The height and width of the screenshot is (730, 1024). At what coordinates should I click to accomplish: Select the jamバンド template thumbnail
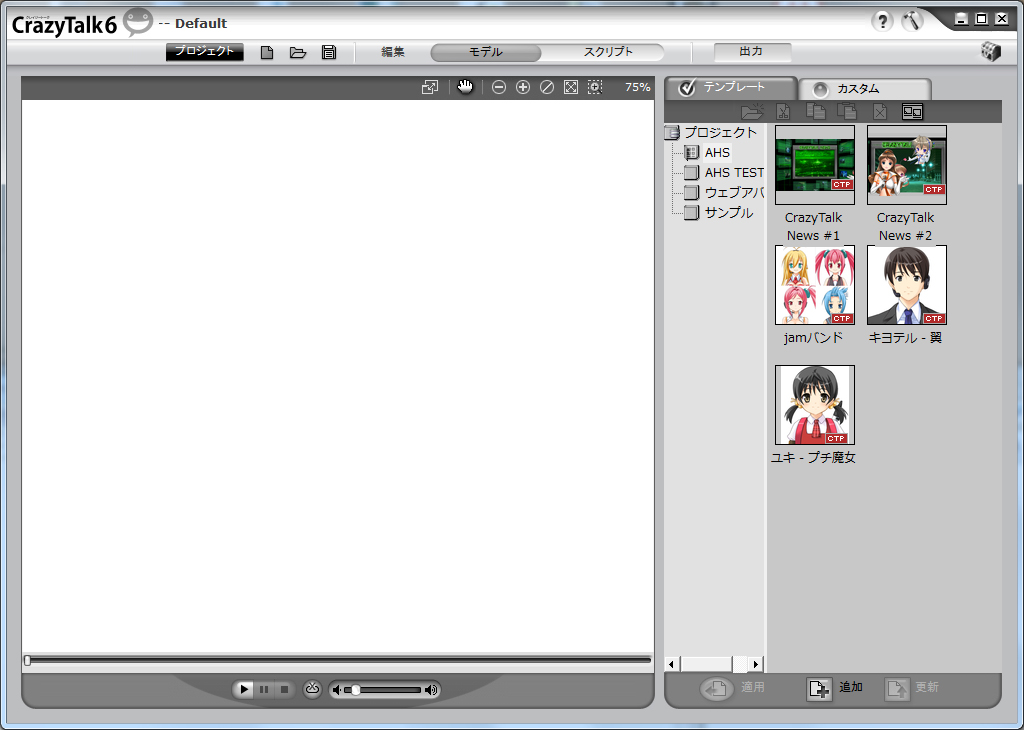pyautogui.click(x=814, y=285)
